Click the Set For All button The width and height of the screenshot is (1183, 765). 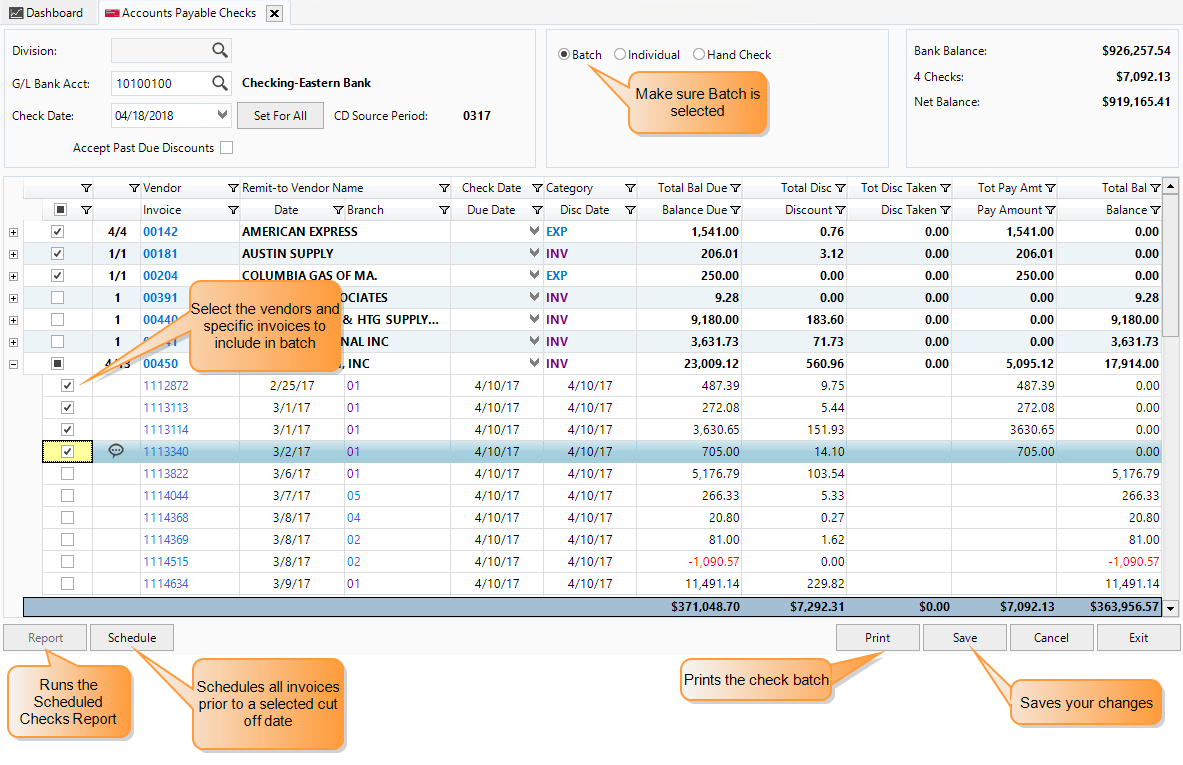(x=280, y=116)
